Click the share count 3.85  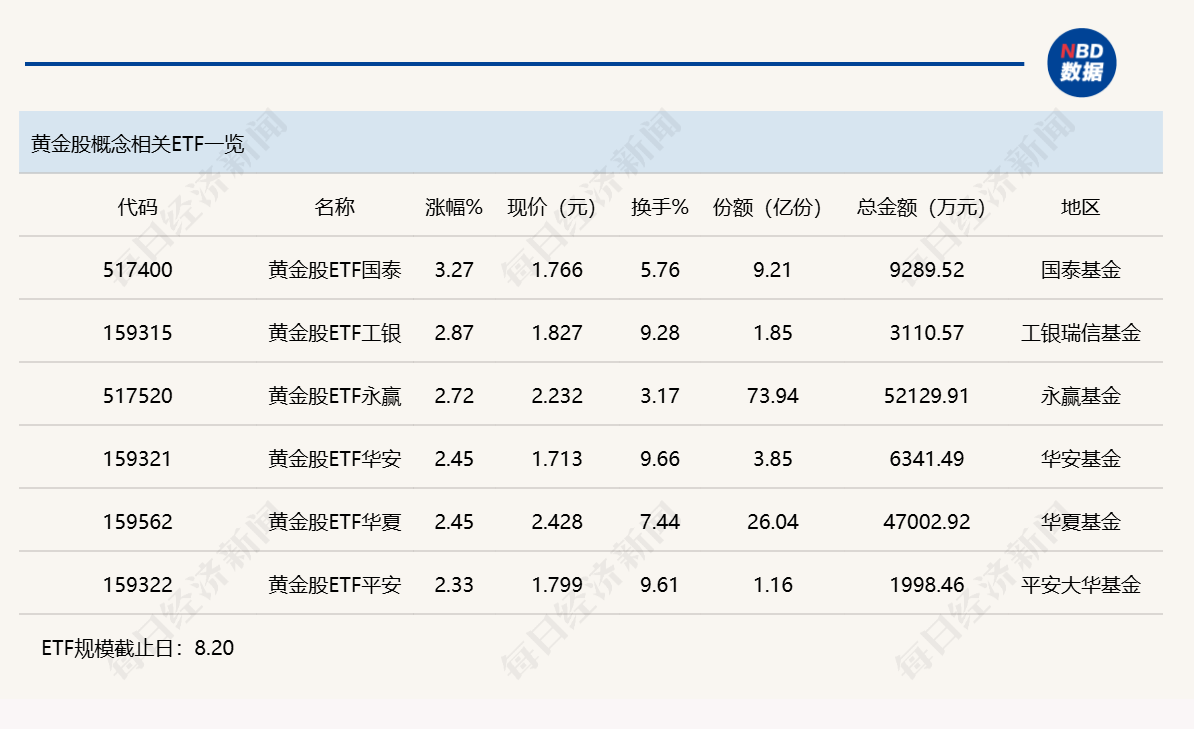pyautogui.click(x=772, y=459)
